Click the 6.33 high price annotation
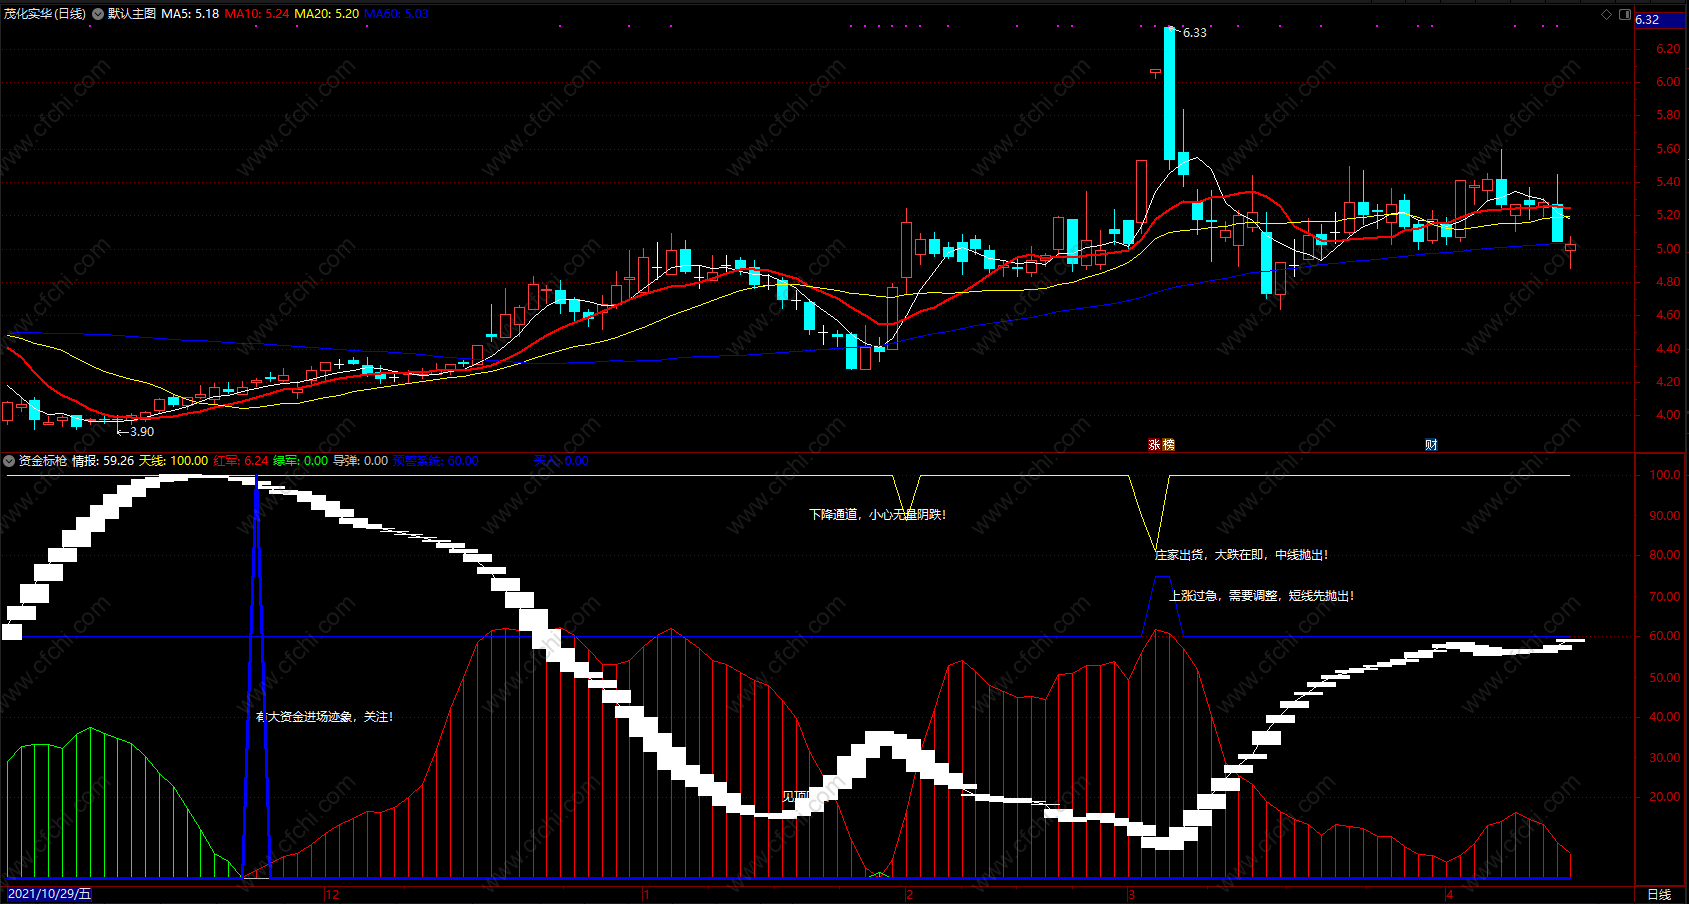The image size is (1689, 904). click(x=1194, y=33)
